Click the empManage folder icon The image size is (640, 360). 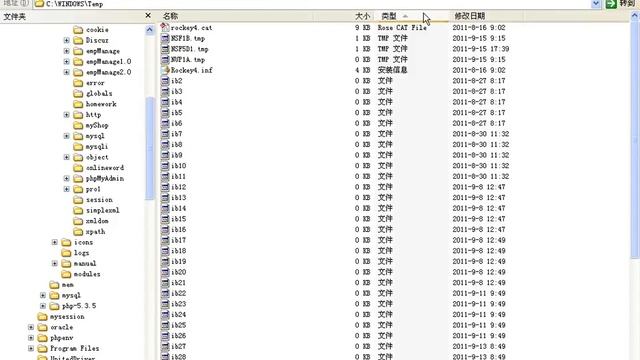coord(78,51)
